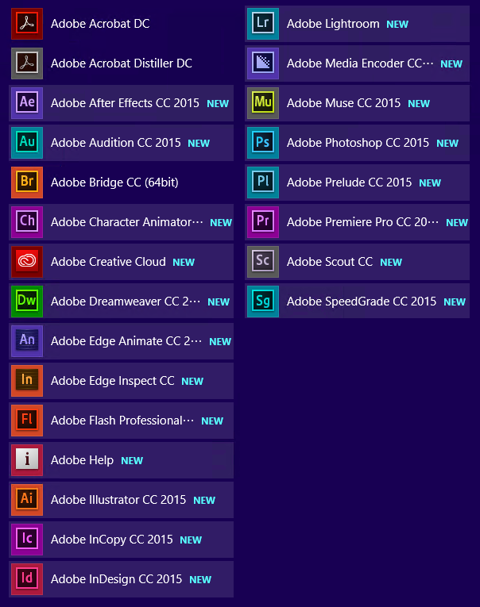Viewport: 480px width, 607px height.
Task: Open the Audition Au icon
Action: pos(27,142)
